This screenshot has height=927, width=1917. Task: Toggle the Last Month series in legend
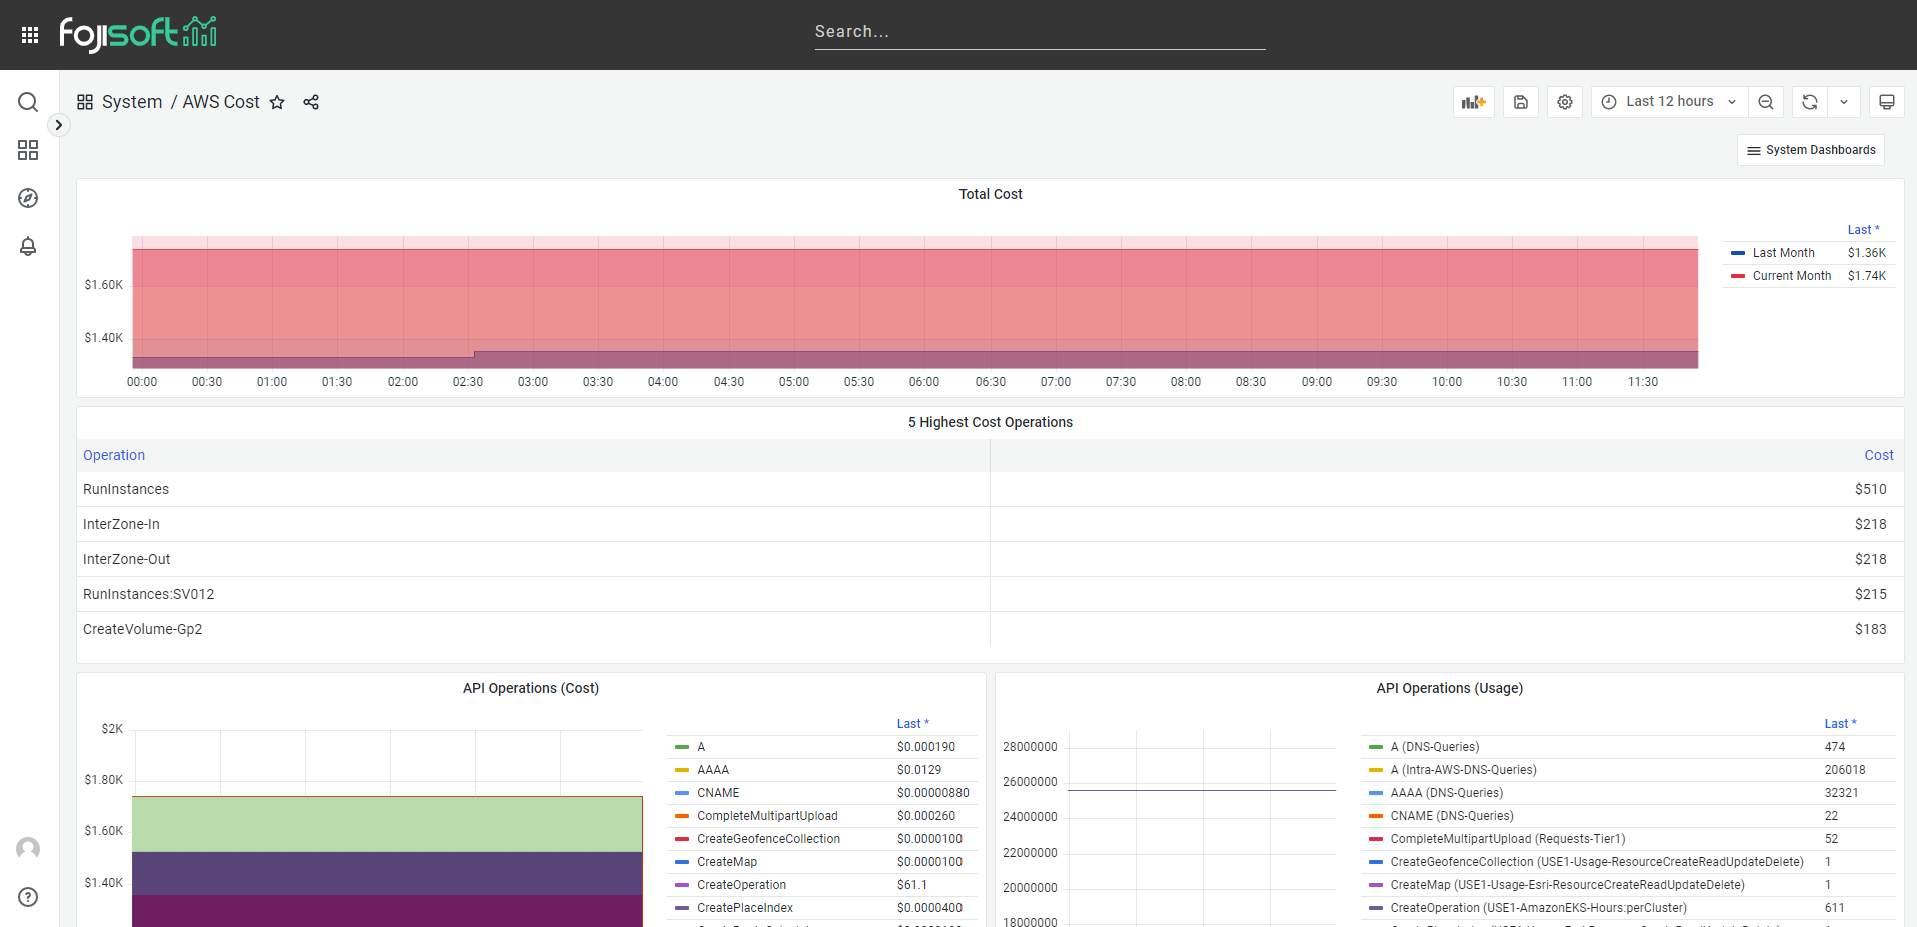1783,253
